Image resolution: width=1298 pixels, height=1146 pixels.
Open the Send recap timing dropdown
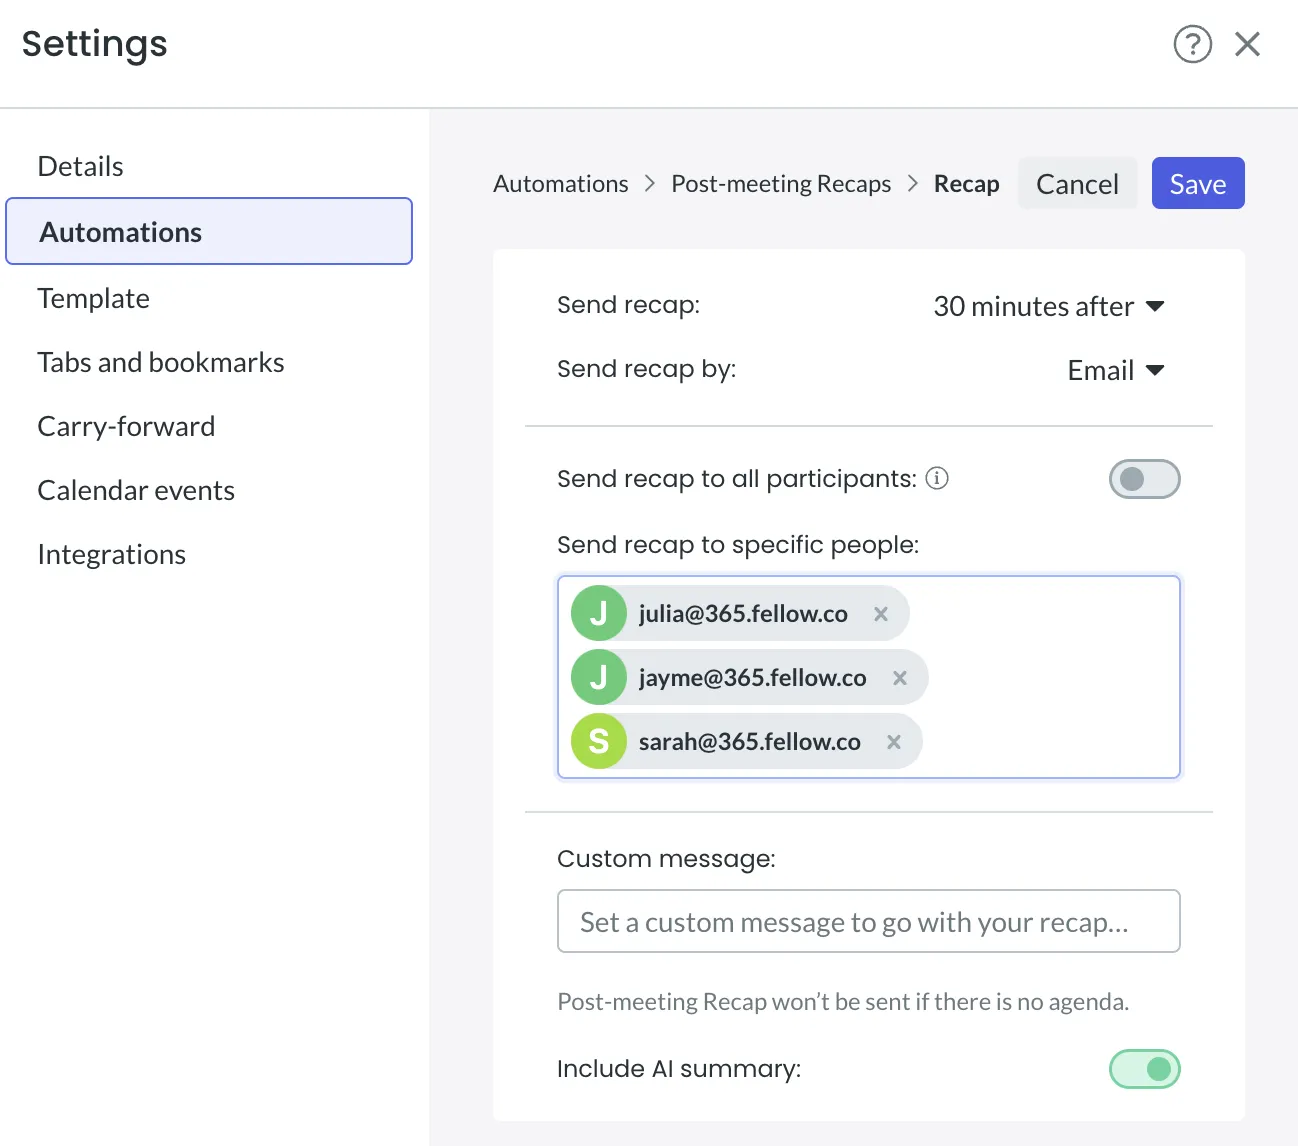[x=1048, y=306]
